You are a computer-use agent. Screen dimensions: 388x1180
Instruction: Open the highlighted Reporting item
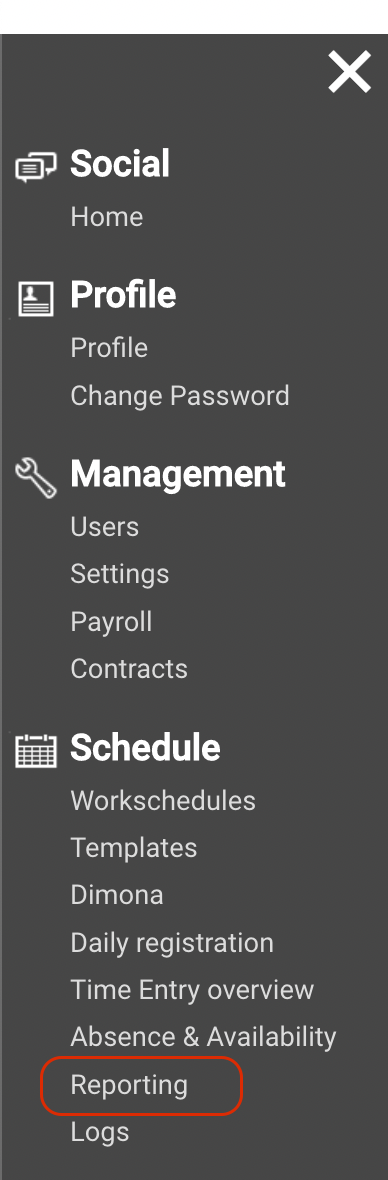[129, 1086]
